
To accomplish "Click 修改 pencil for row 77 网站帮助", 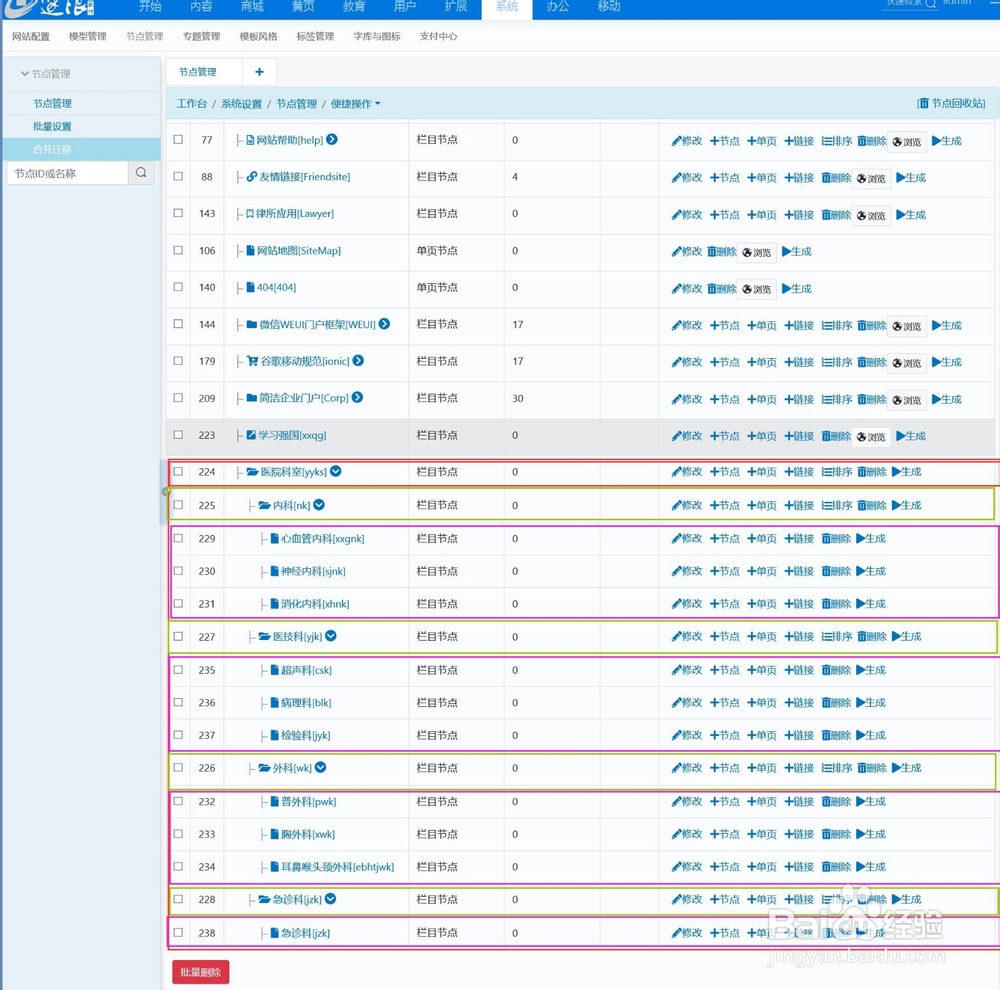I will [686, 141].
